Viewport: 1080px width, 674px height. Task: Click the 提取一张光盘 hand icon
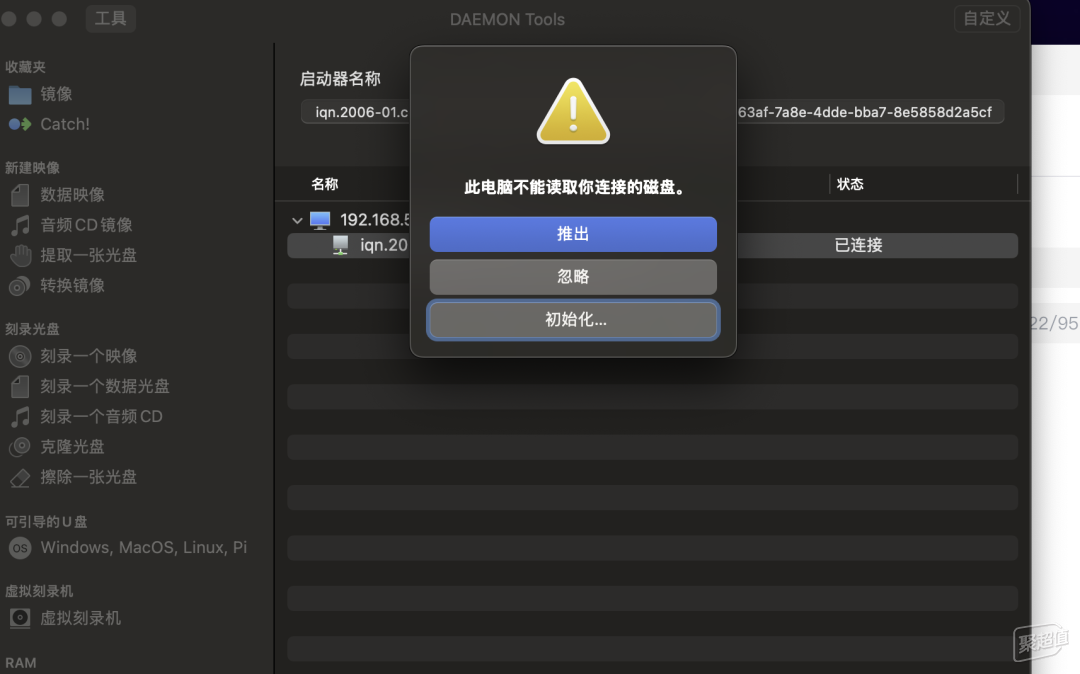20,255
